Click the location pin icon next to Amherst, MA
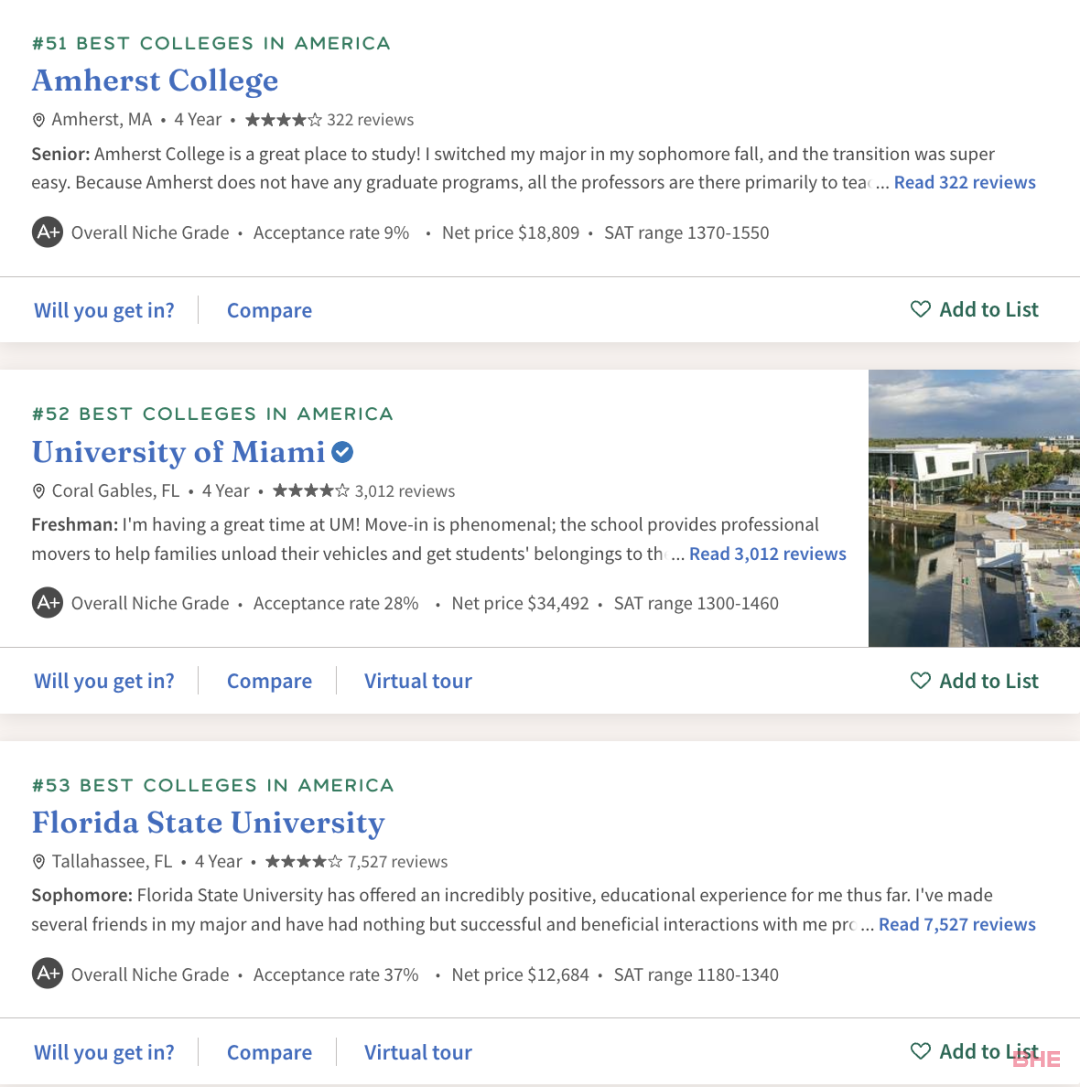 (39, 120)
